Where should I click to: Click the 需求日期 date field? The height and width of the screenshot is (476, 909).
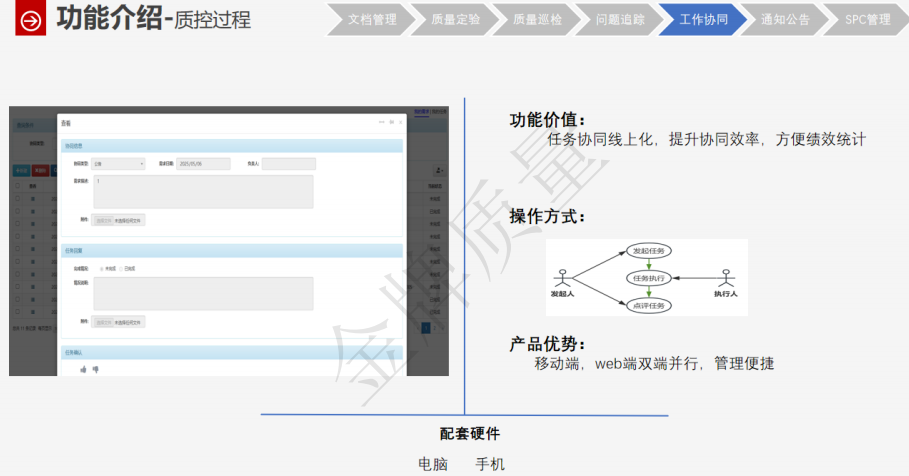pos(203,164)
